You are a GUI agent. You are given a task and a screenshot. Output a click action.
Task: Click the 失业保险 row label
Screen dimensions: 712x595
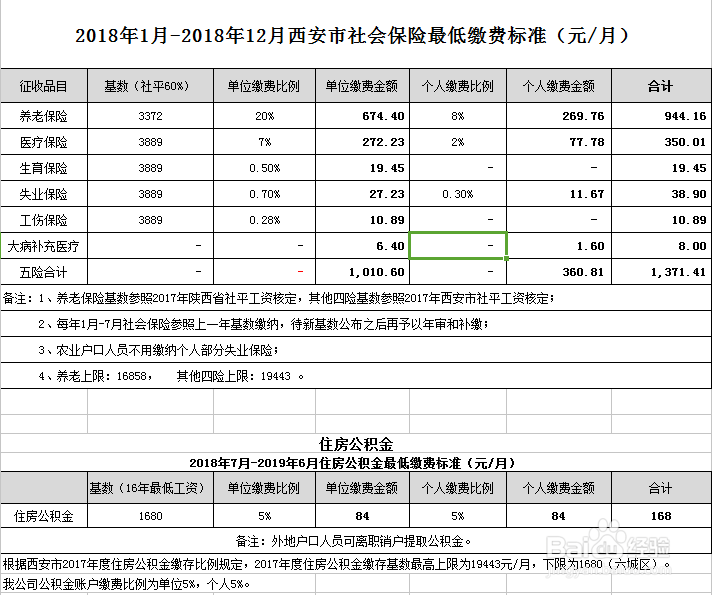[44, 194]
